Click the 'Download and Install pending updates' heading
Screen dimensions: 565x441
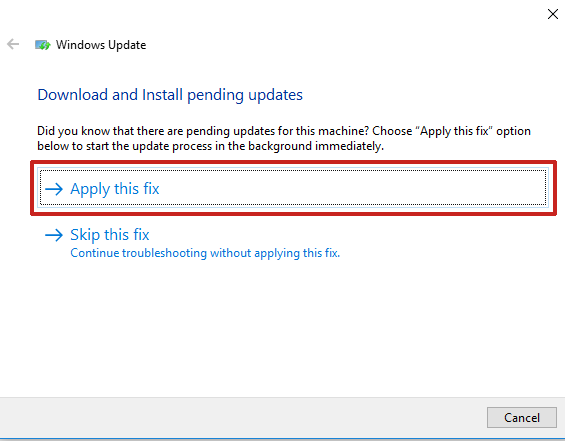(x=170, y=95)
